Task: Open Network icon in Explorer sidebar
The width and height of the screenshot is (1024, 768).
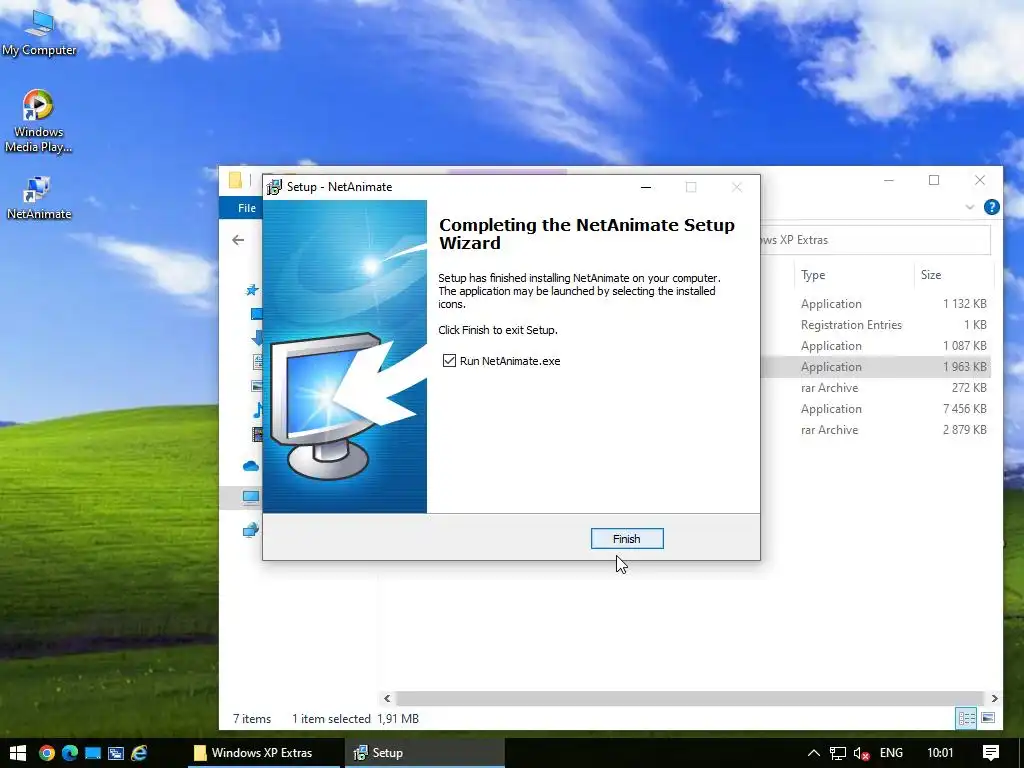Action: click(x=251, y=530)
